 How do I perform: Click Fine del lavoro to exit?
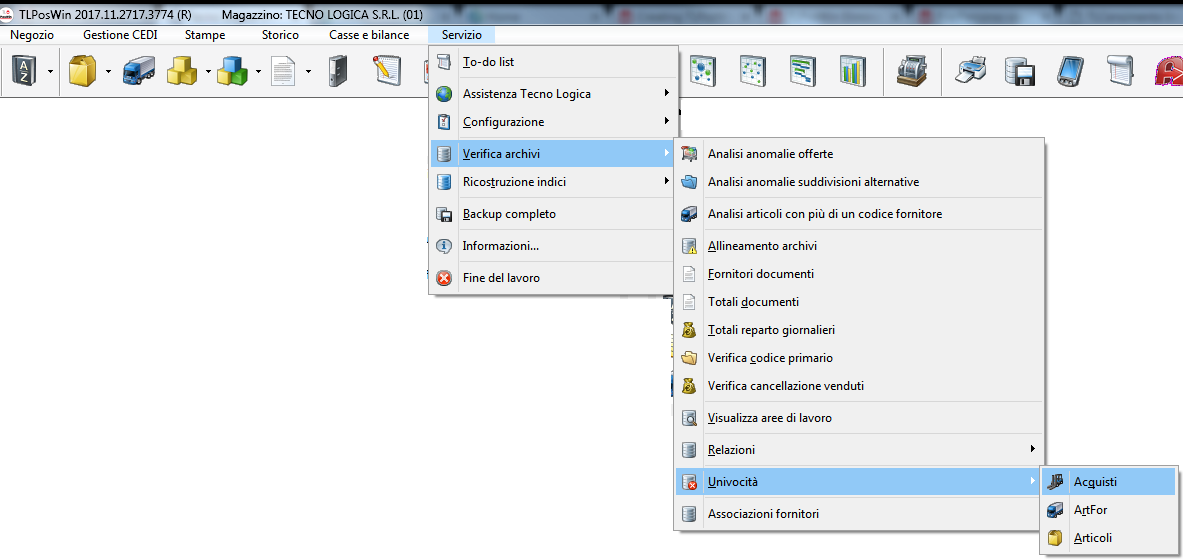[x=501, y=278]
